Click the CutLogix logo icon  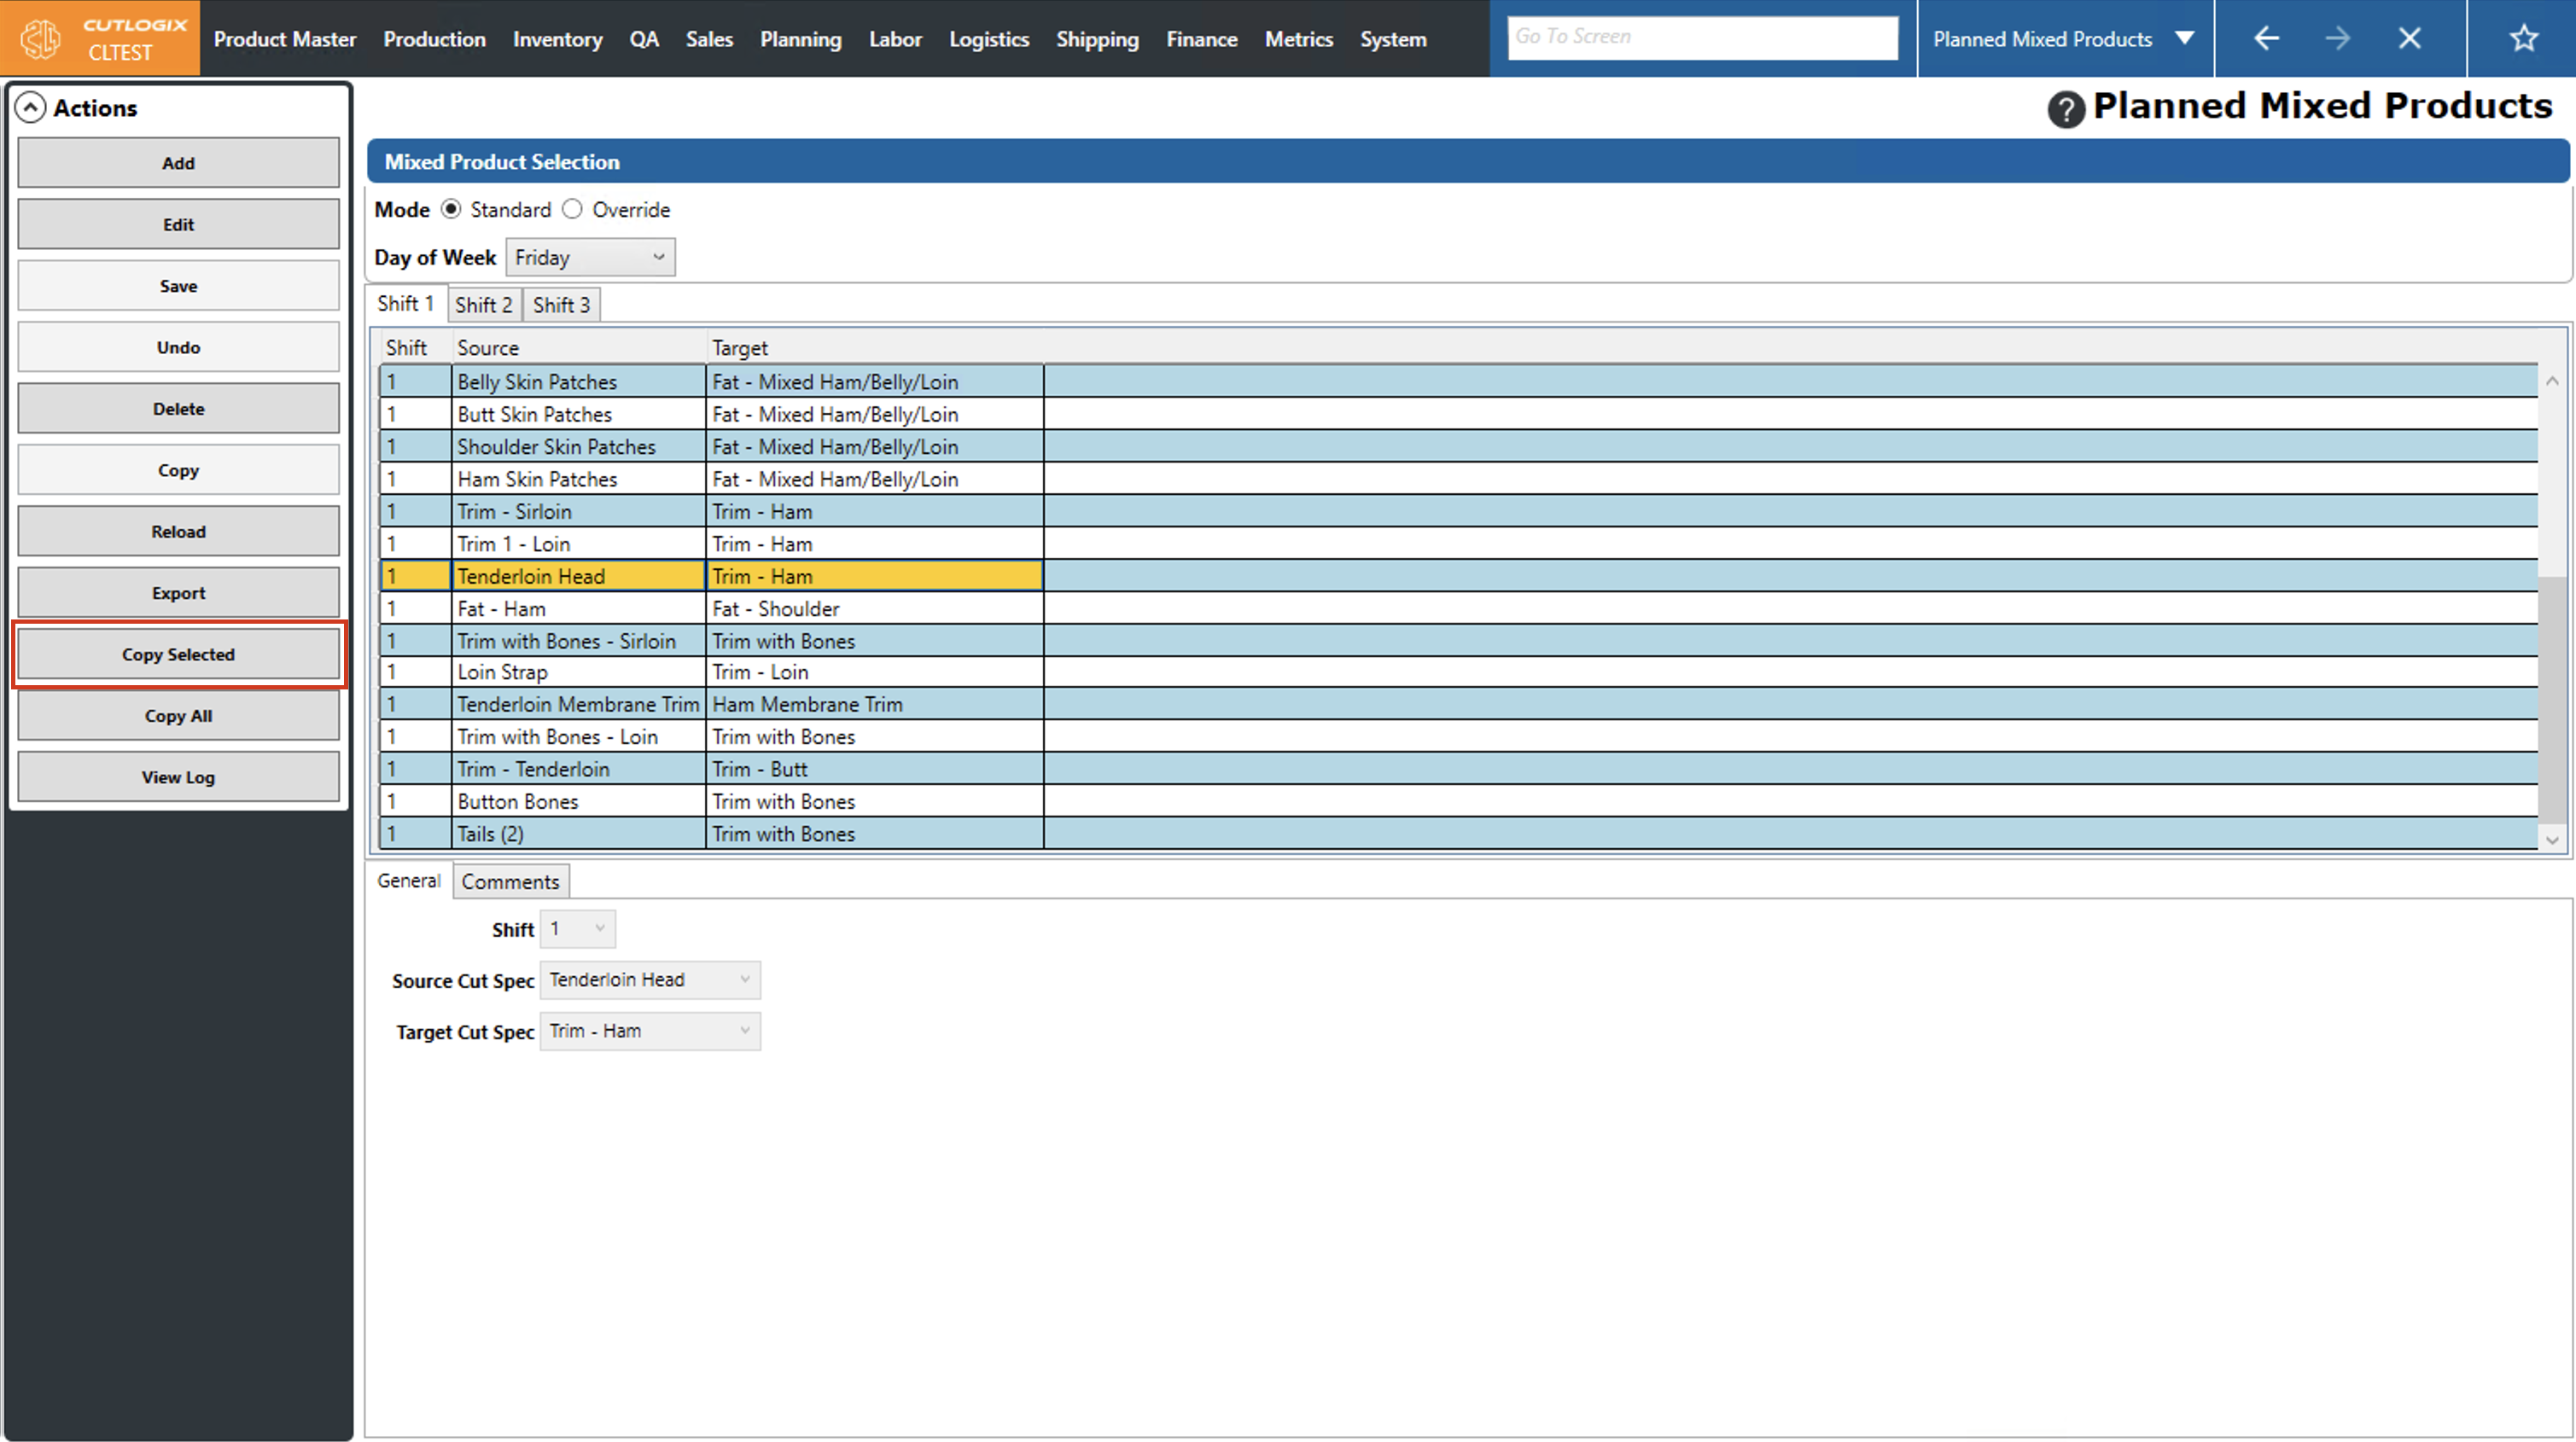[x=42, y=38]
